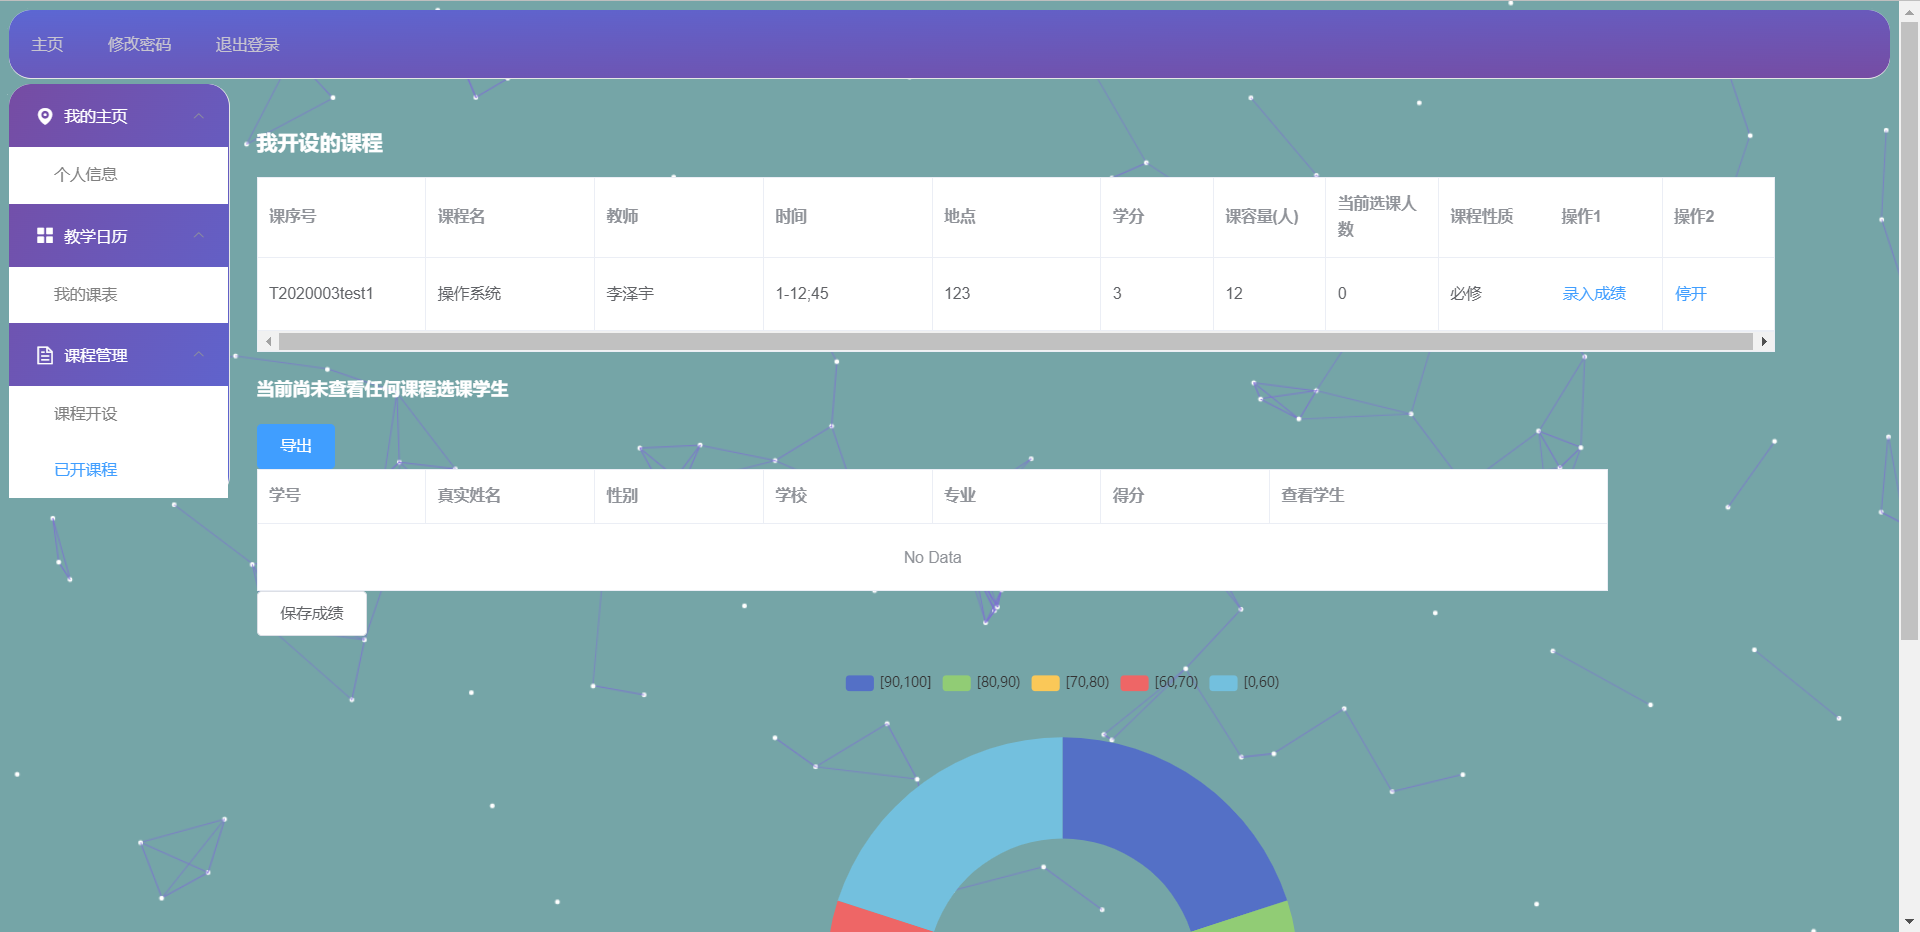The height and width of the screenshot is (932, 1920).
Task: Open the 我的课表 sidebar item
Action: [119, 295]
